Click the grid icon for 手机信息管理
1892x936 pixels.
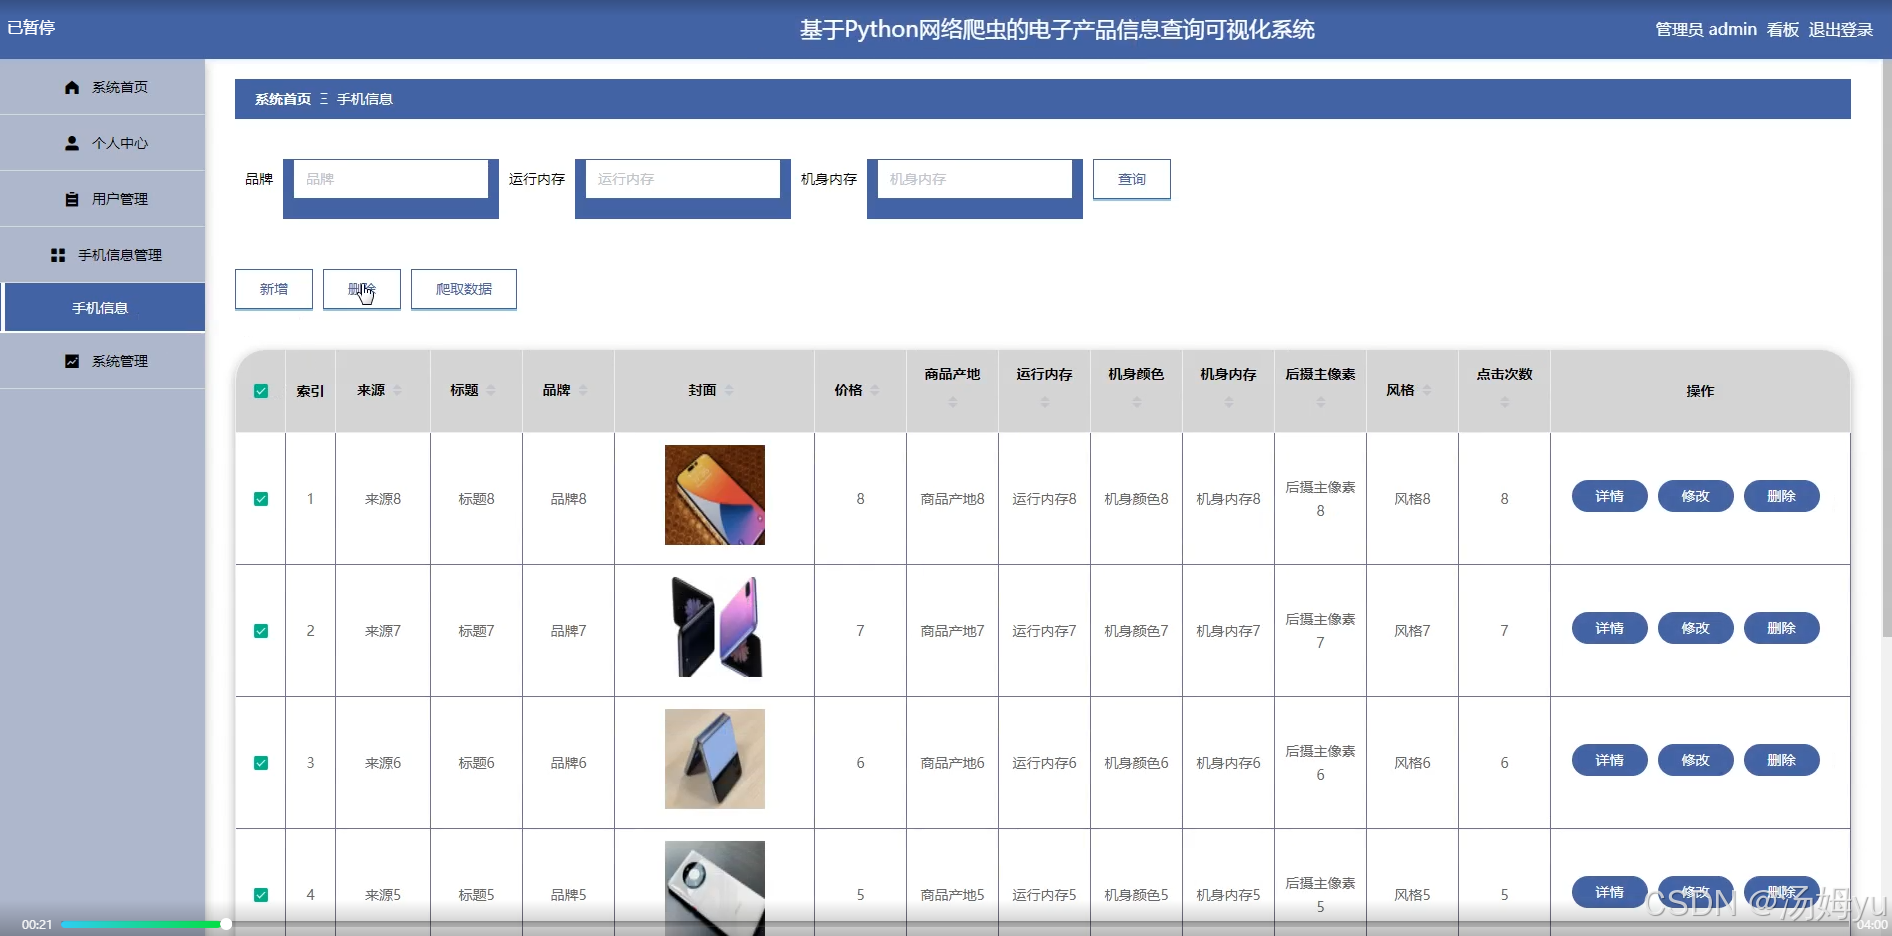pyautogui.click(x=58, y=255)
